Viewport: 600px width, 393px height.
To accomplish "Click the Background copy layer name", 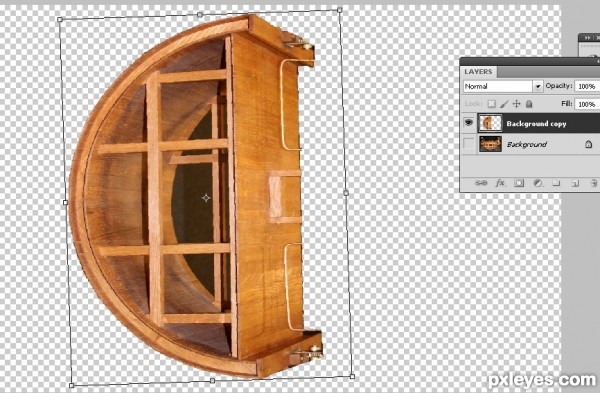I will 536,124.
